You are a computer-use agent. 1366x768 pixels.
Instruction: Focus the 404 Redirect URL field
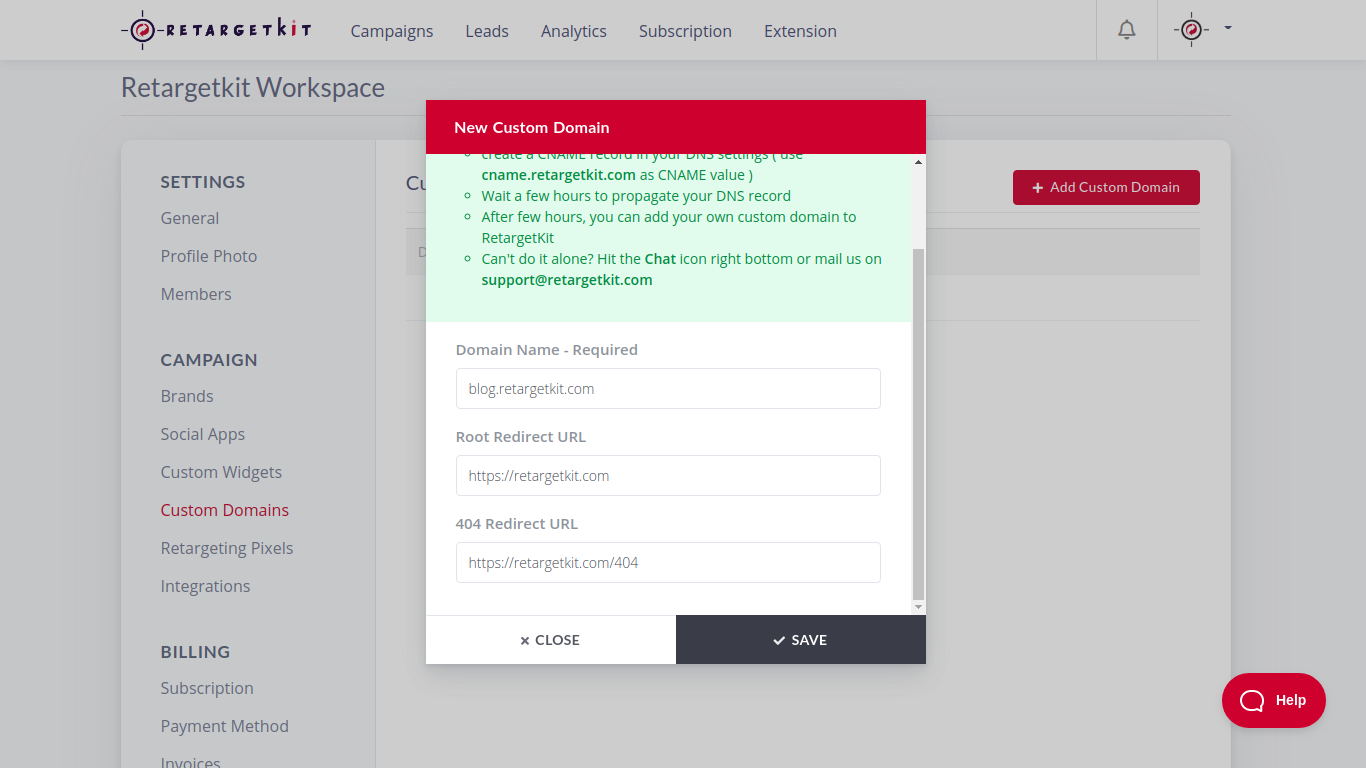click(668, 562)
